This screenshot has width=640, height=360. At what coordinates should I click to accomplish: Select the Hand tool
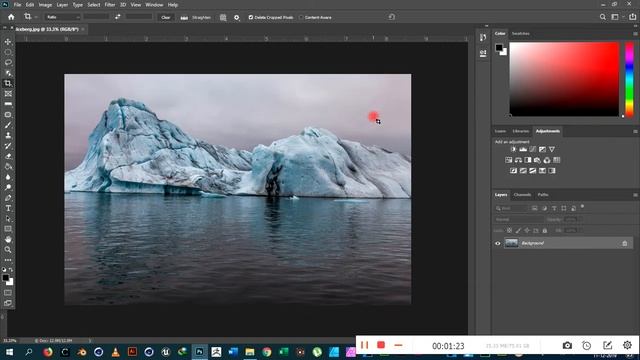(x=8, y=239)
